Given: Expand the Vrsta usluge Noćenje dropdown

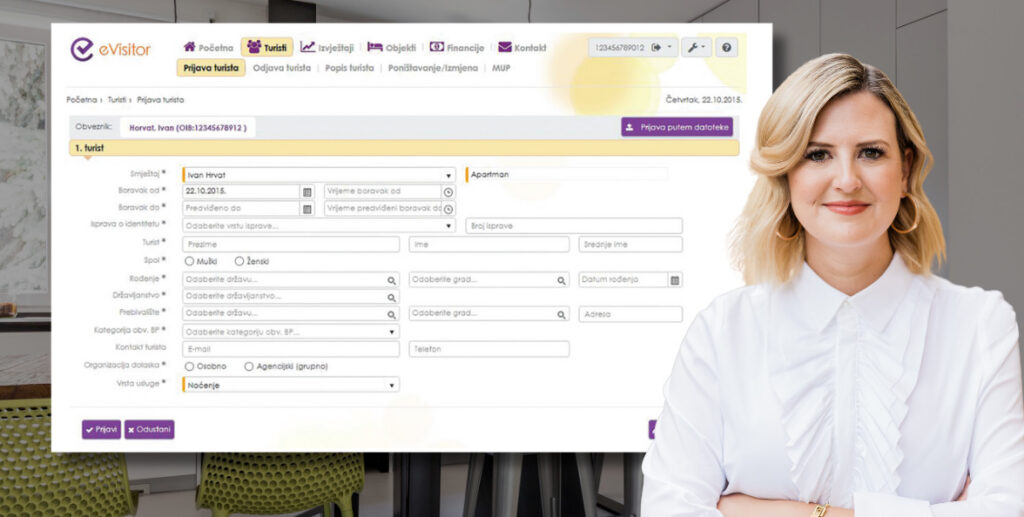Looking at the screenshot, I should pos(391,384).
